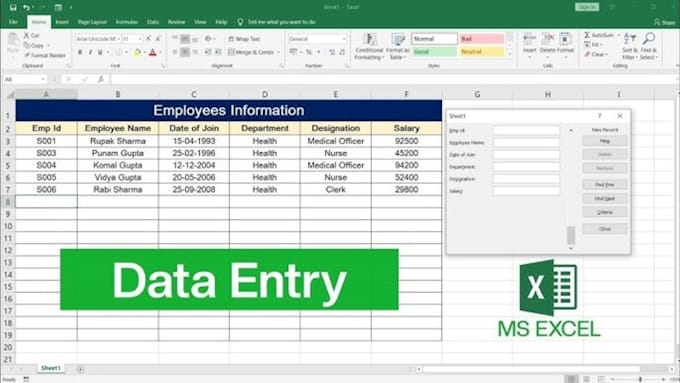Click the Undo arrow in quick access toolbar
The width and height of the screenshot is (680, 383).
pos(26,7)
